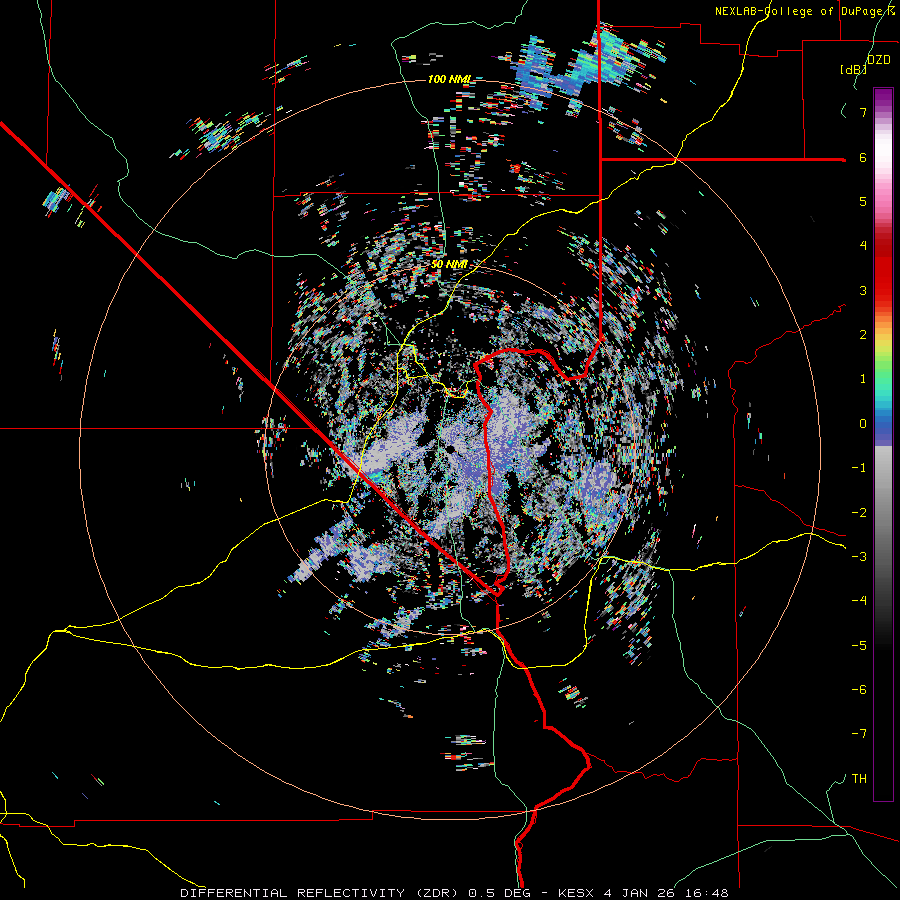The image size is (900, 900).
Task: Click the 7 value on the color scale
Action: [863, 112]
